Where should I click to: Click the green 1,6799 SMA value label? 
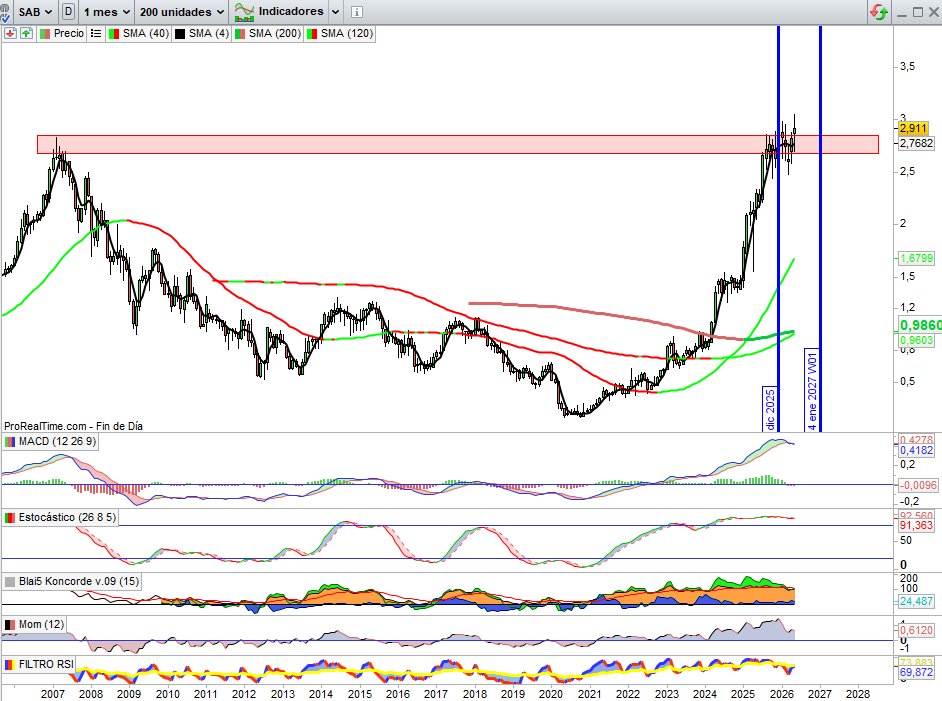pos(916,258)
